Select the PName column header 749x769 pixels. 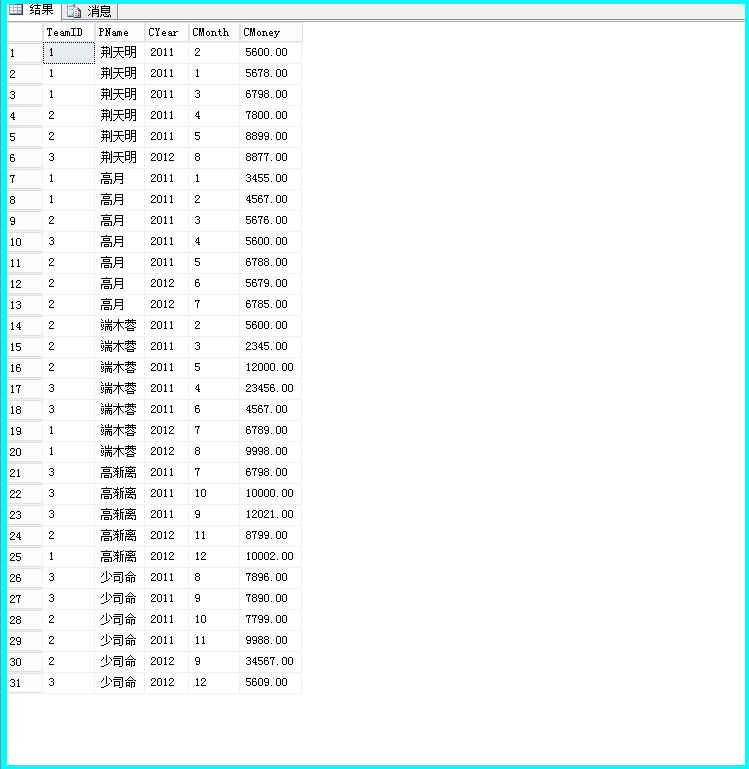(x=120, y=32)
